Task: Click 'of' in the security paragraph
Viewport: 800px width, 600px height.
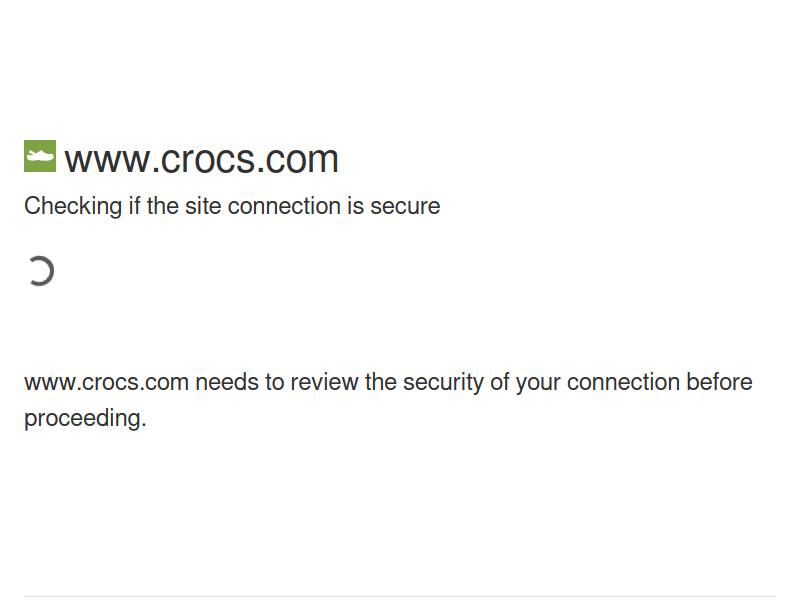Action: coord(500,383)
